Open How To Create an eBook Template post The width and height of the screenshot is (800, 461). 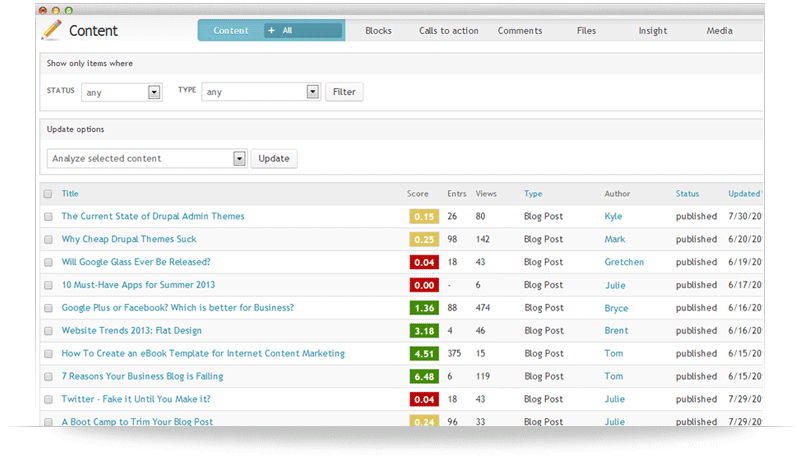203,353
